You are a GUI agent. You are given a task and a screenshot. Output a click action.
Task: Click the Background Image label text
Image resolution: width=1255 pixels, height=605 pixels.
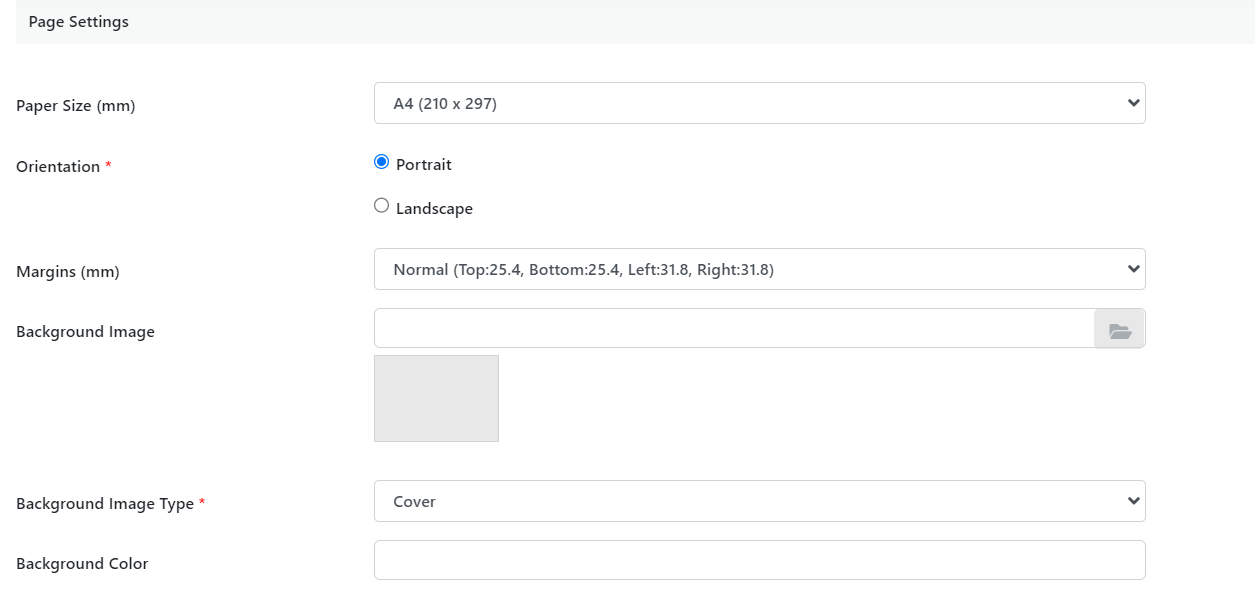(x=85, y=332)
